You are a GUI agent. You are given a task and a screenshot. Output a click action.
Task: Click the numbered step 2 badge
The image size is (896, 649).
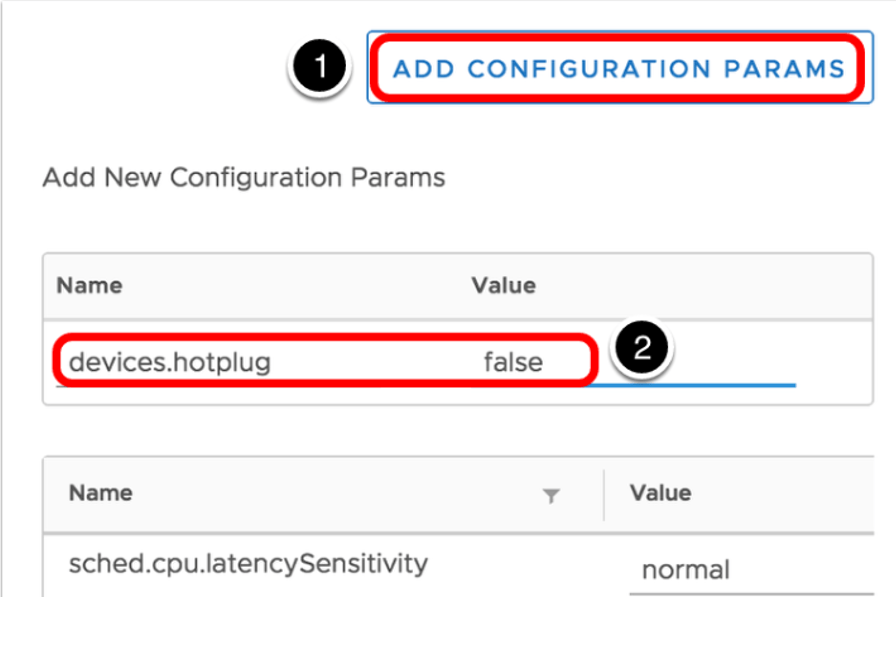[x=641, y=349]
